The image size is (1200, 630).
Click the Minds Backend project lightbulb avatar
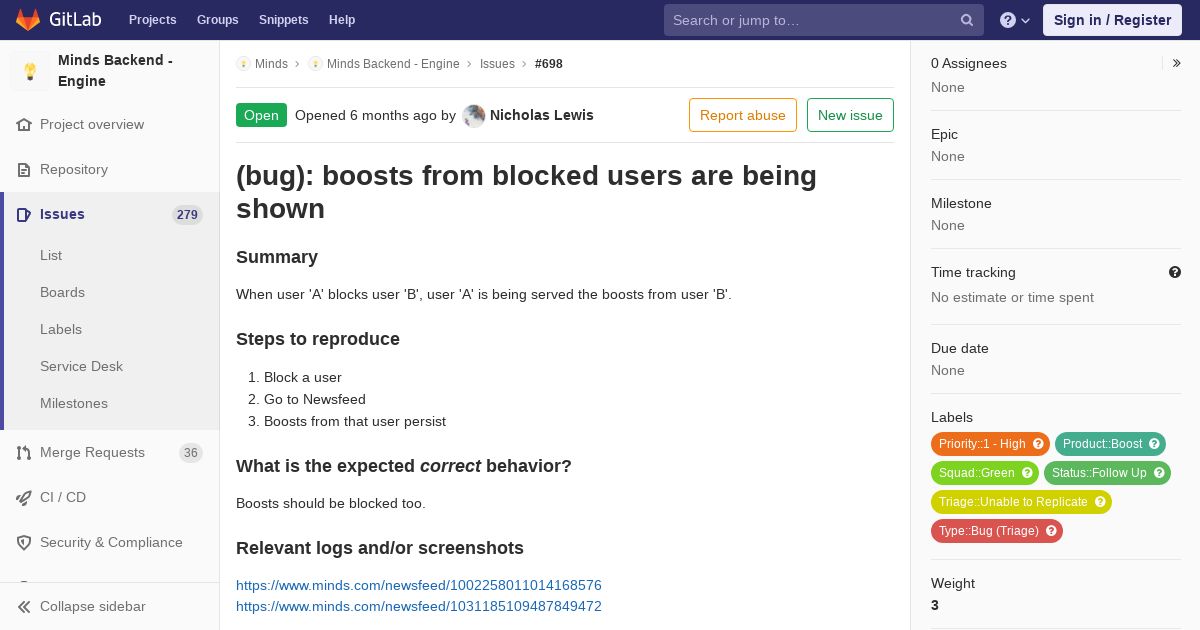pos(30,71)
